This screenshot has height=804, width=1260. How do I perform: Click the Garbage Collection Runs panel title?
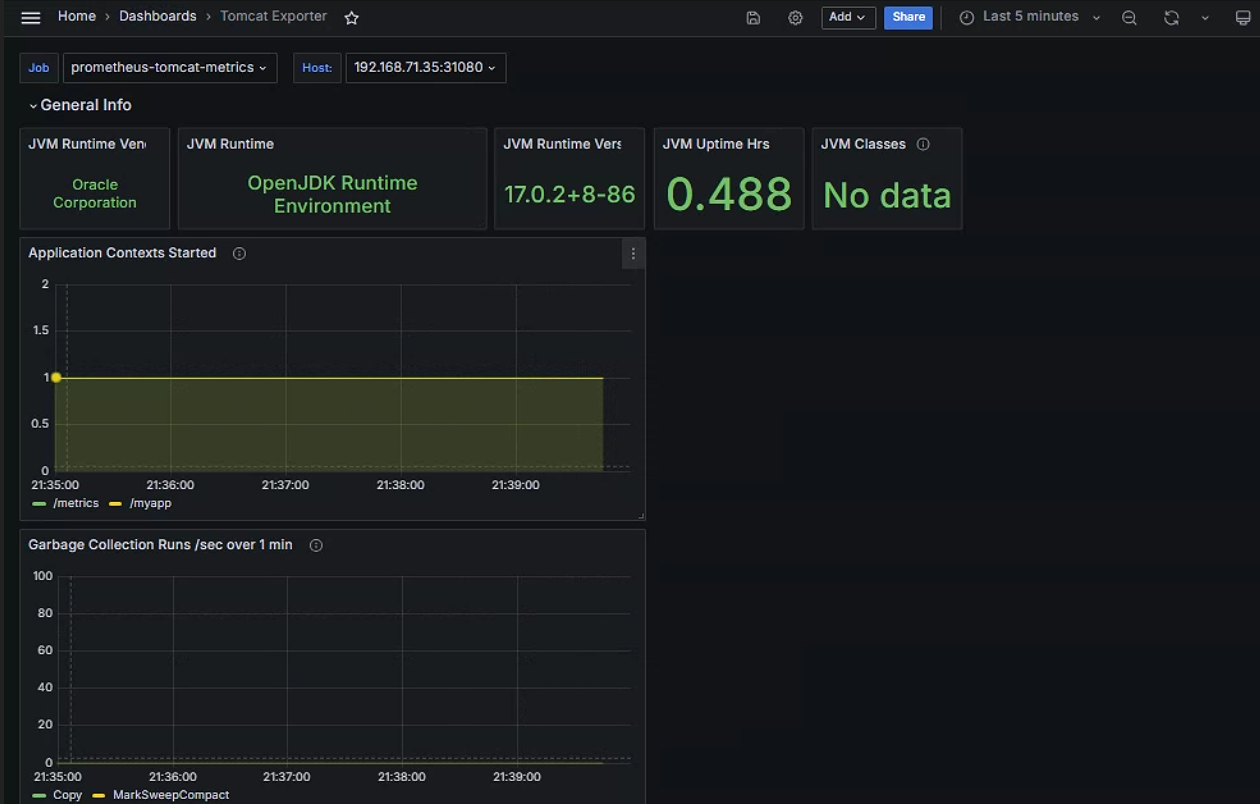(x=160, y=545)
